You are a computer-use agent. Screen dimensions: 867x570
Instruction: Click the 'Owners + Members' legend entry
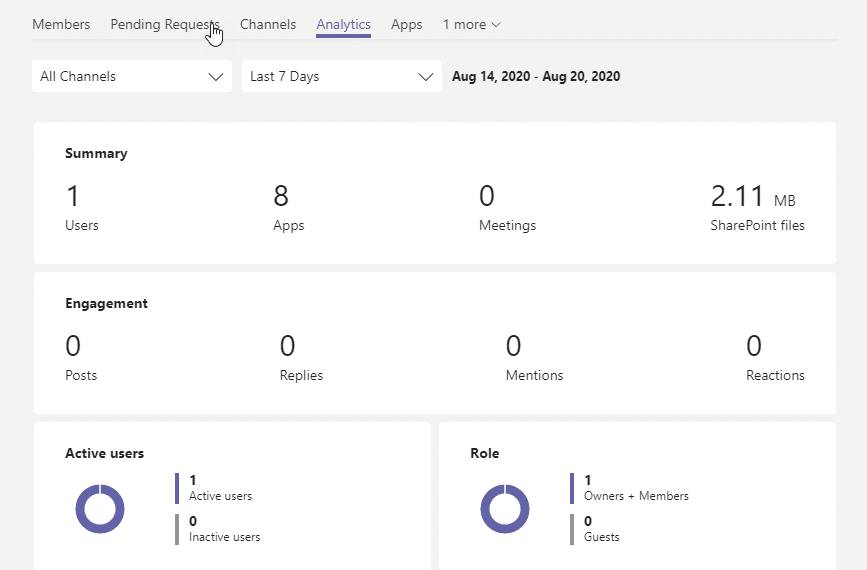pyautogui.click(x=630, y=488)
